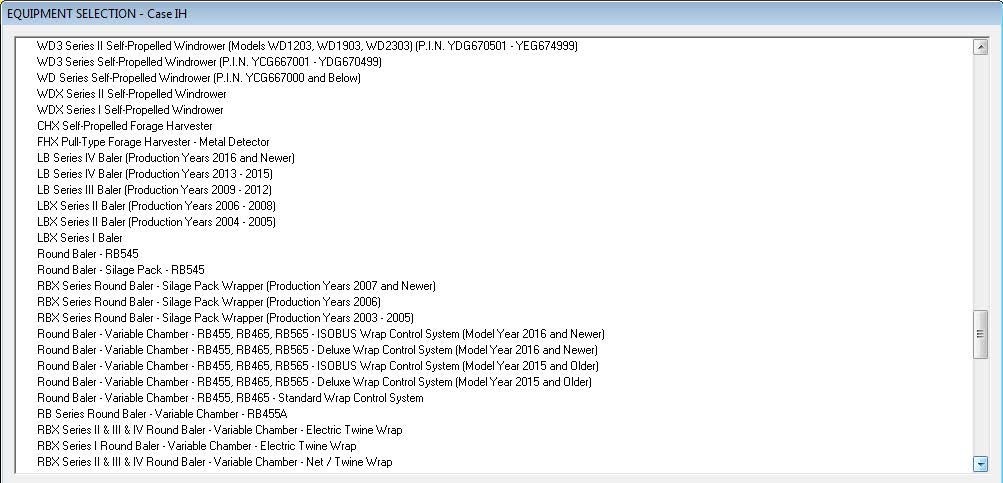Select RBX Silage Pack Wrapper 2003 - 2005
This screenshot has width=1003, height=483.
tap(225, 318)
